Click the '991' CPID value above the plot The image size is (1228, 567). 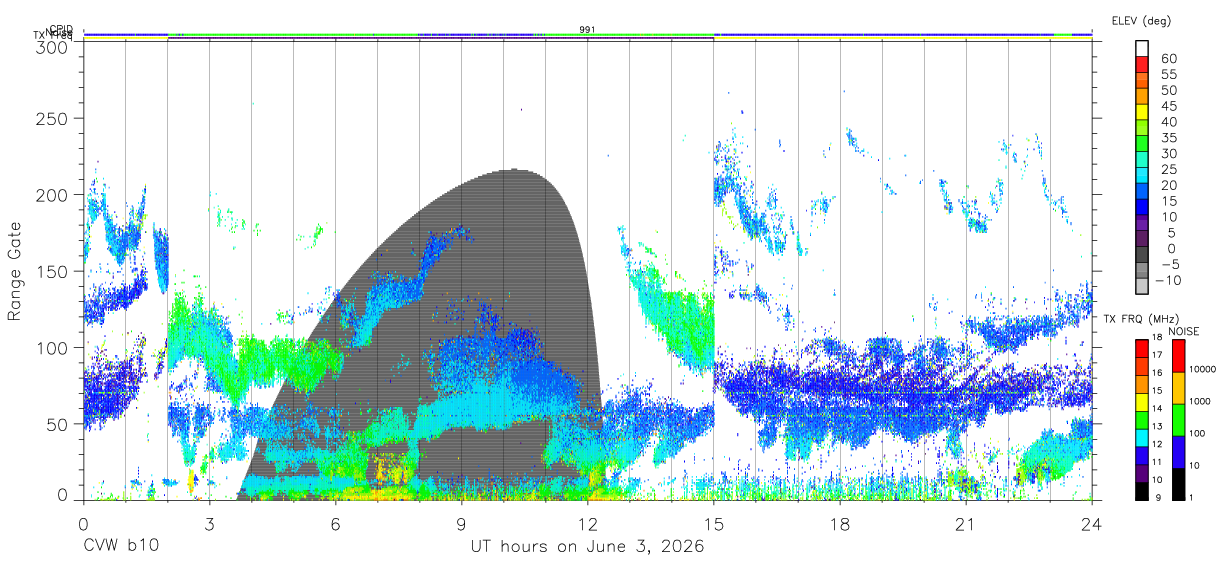[x=588, y=30]
